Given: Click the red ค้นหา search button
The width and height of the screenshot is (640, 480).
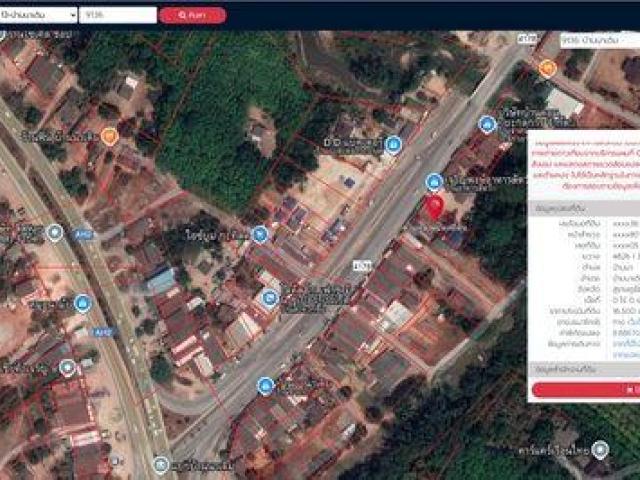Looking at the screenshot, I should coord(192,15).
